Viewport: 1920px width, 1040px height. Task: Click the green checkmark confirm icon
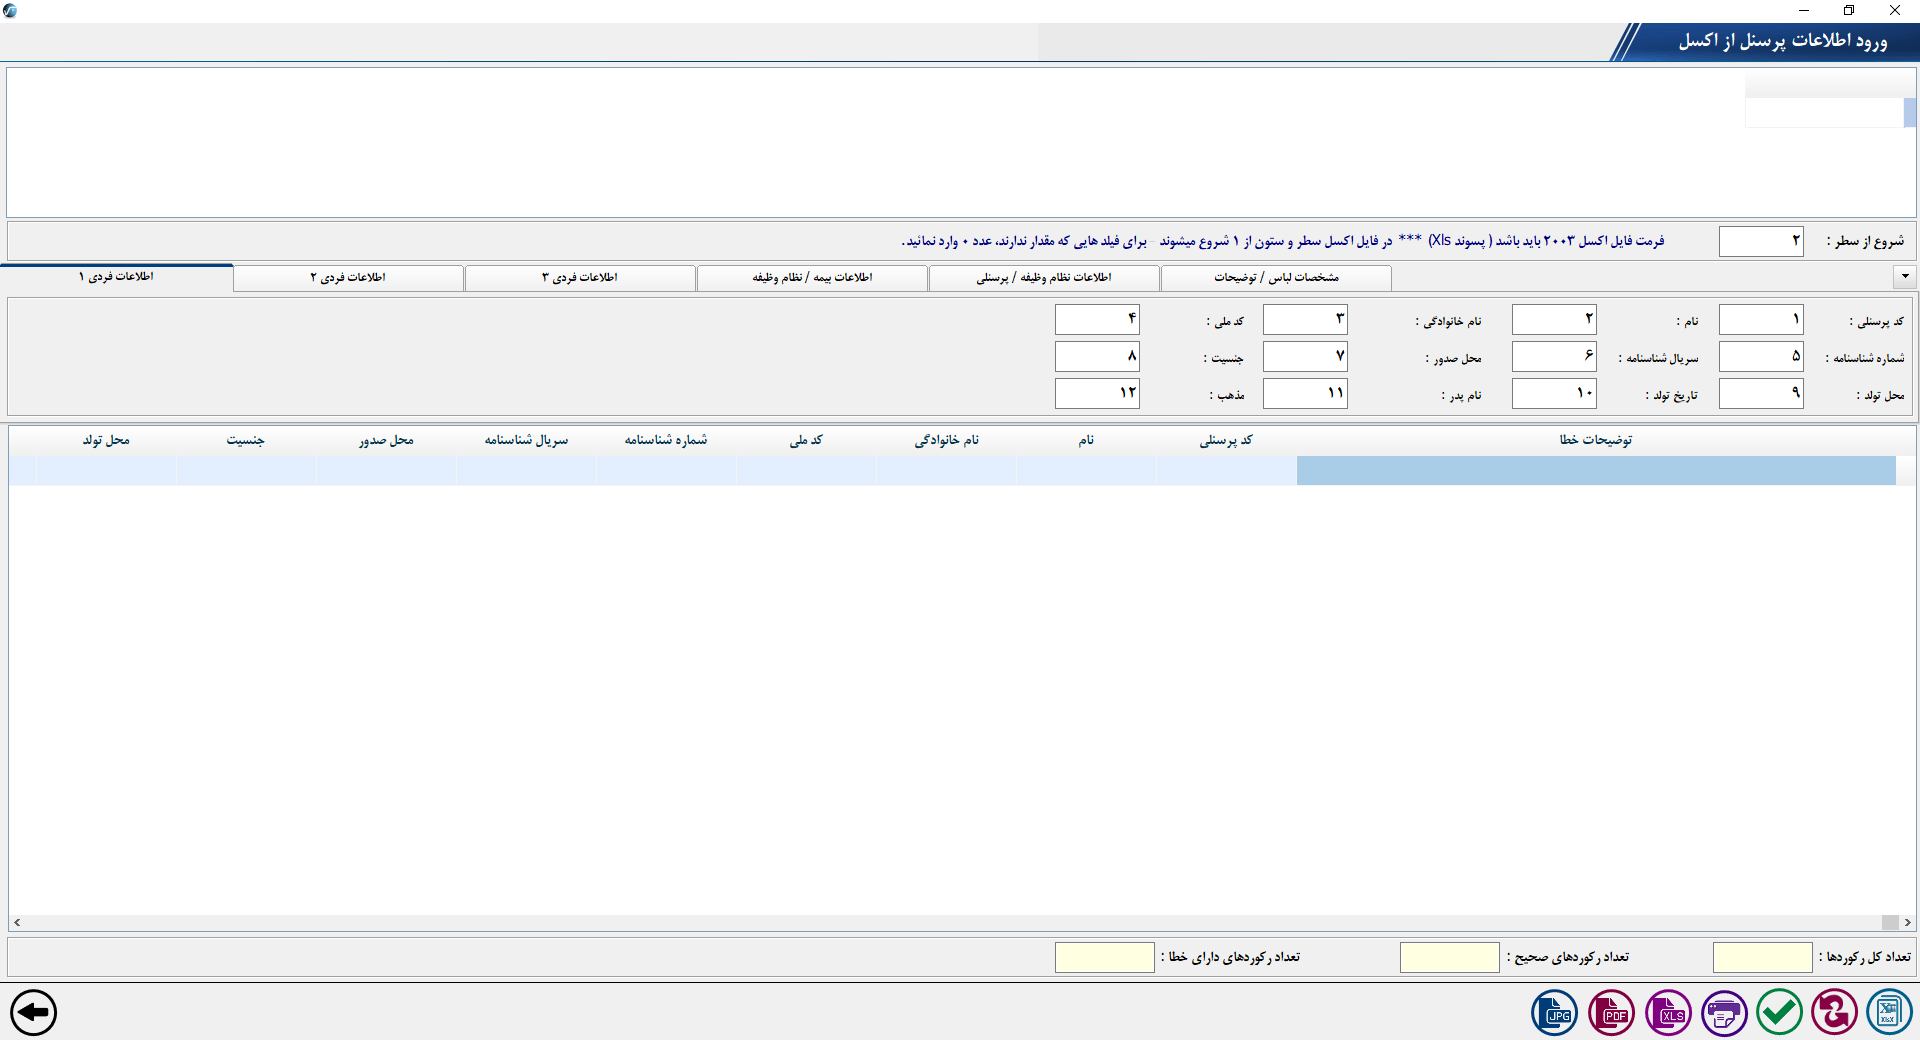point(1779,1012)
